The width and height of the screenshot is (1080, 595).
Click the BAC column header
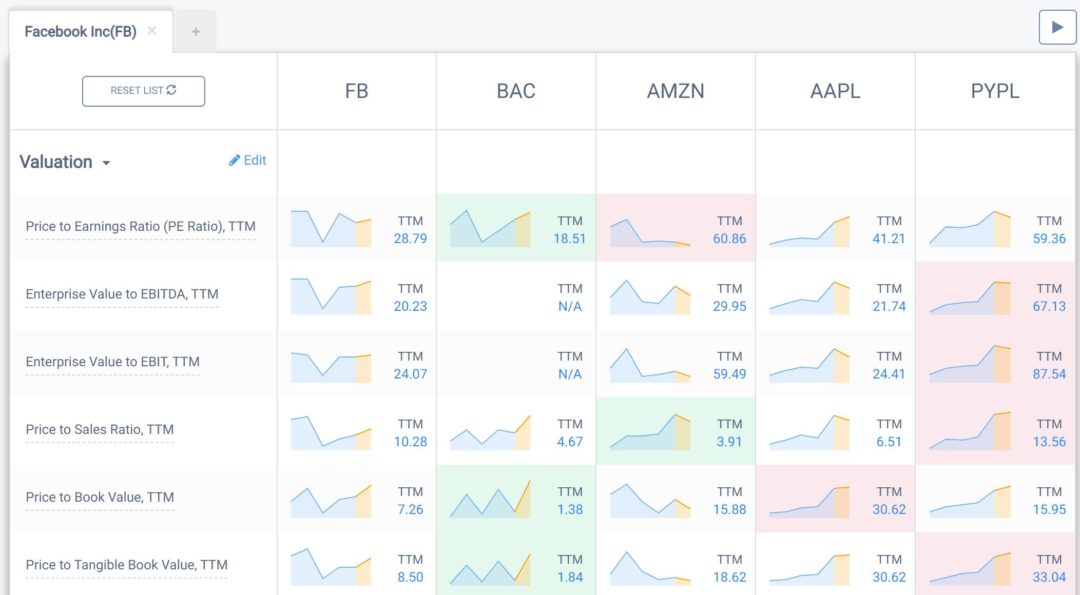(516, 91)
